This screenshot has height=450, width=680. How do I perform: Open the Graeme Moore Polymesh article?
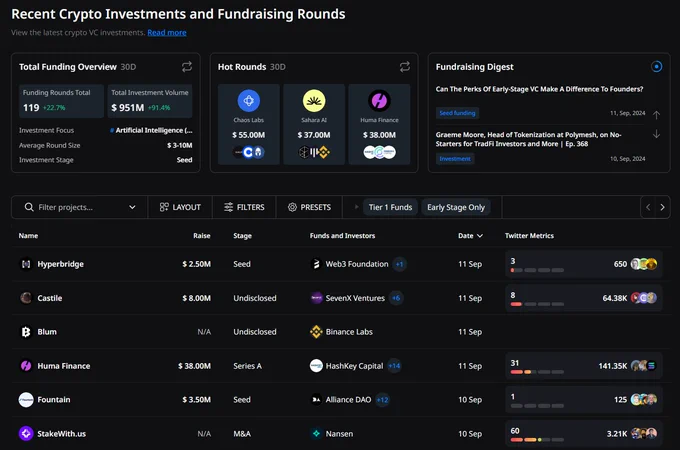529,139
